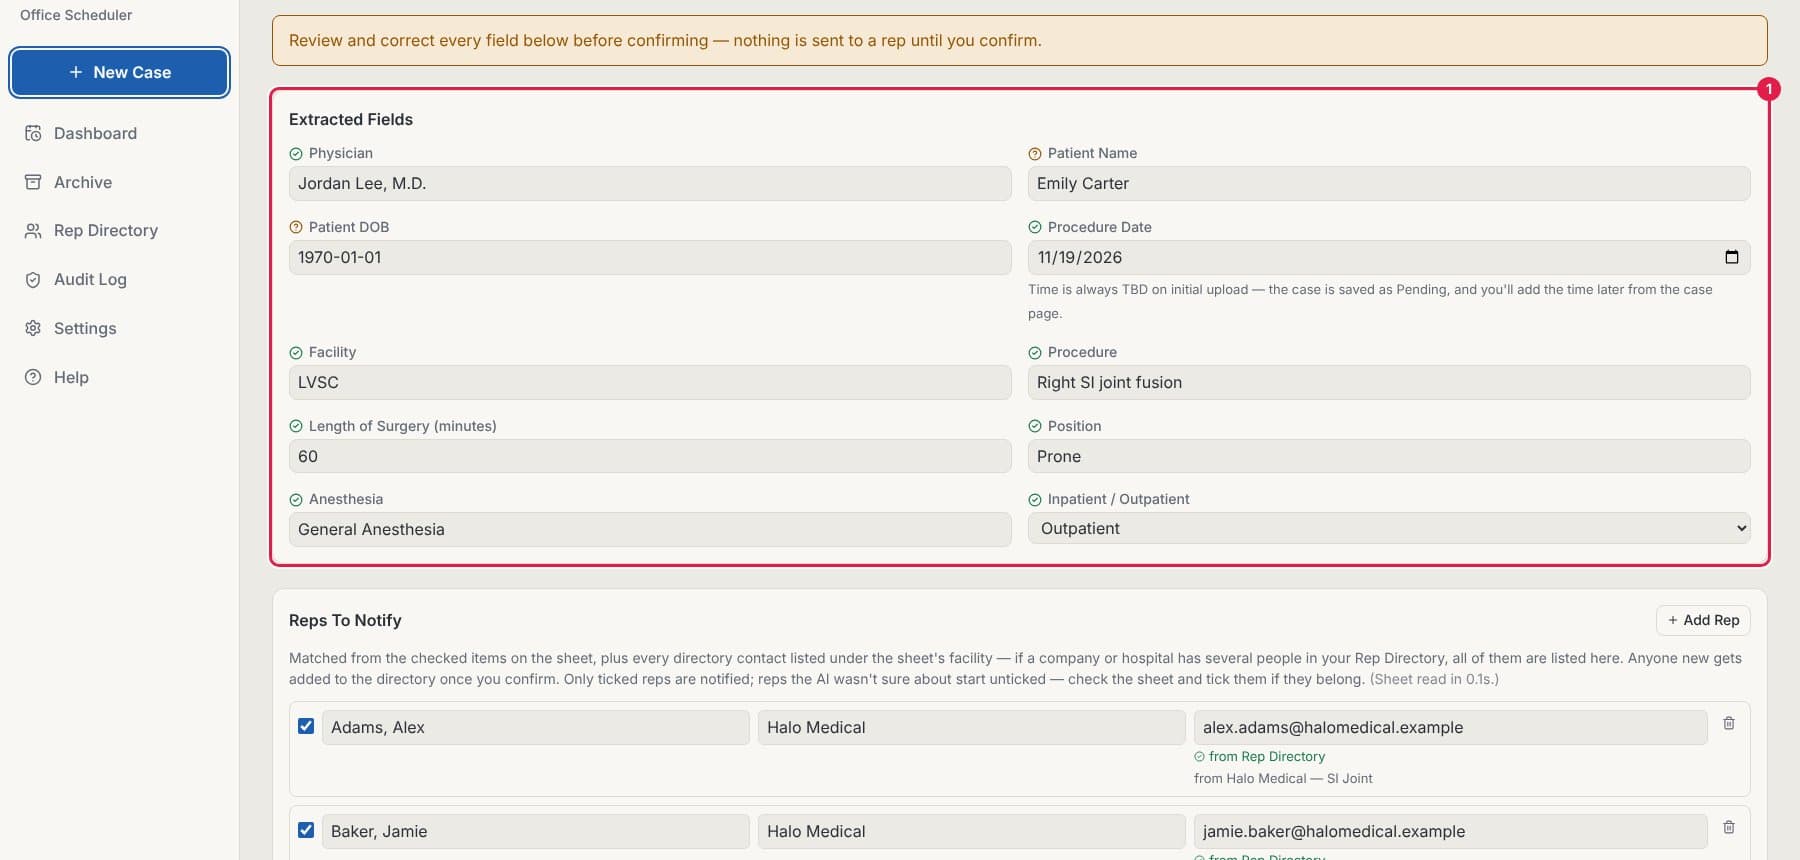This screenshot has width=1800, height=860.
Task: Click the Archive box icon
Action: pyautogui.click(x=33, y=182)
